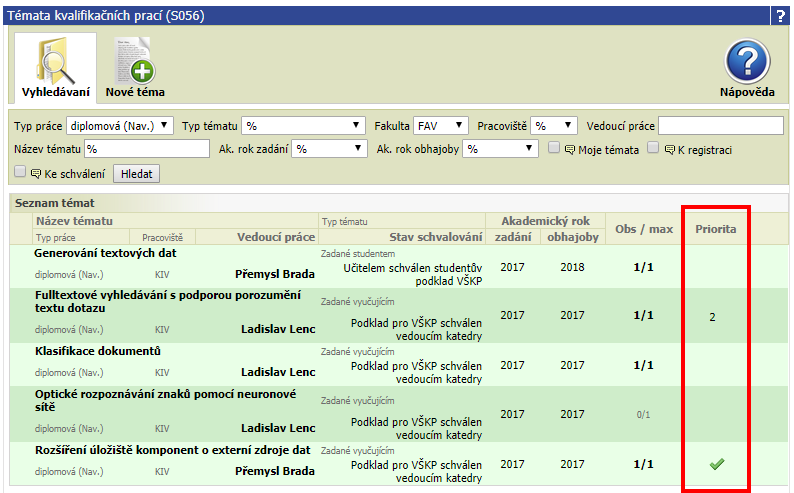Screen dimensions: 794x493
Task: Click the question mark in title bar
Action: tap(780, 16)
